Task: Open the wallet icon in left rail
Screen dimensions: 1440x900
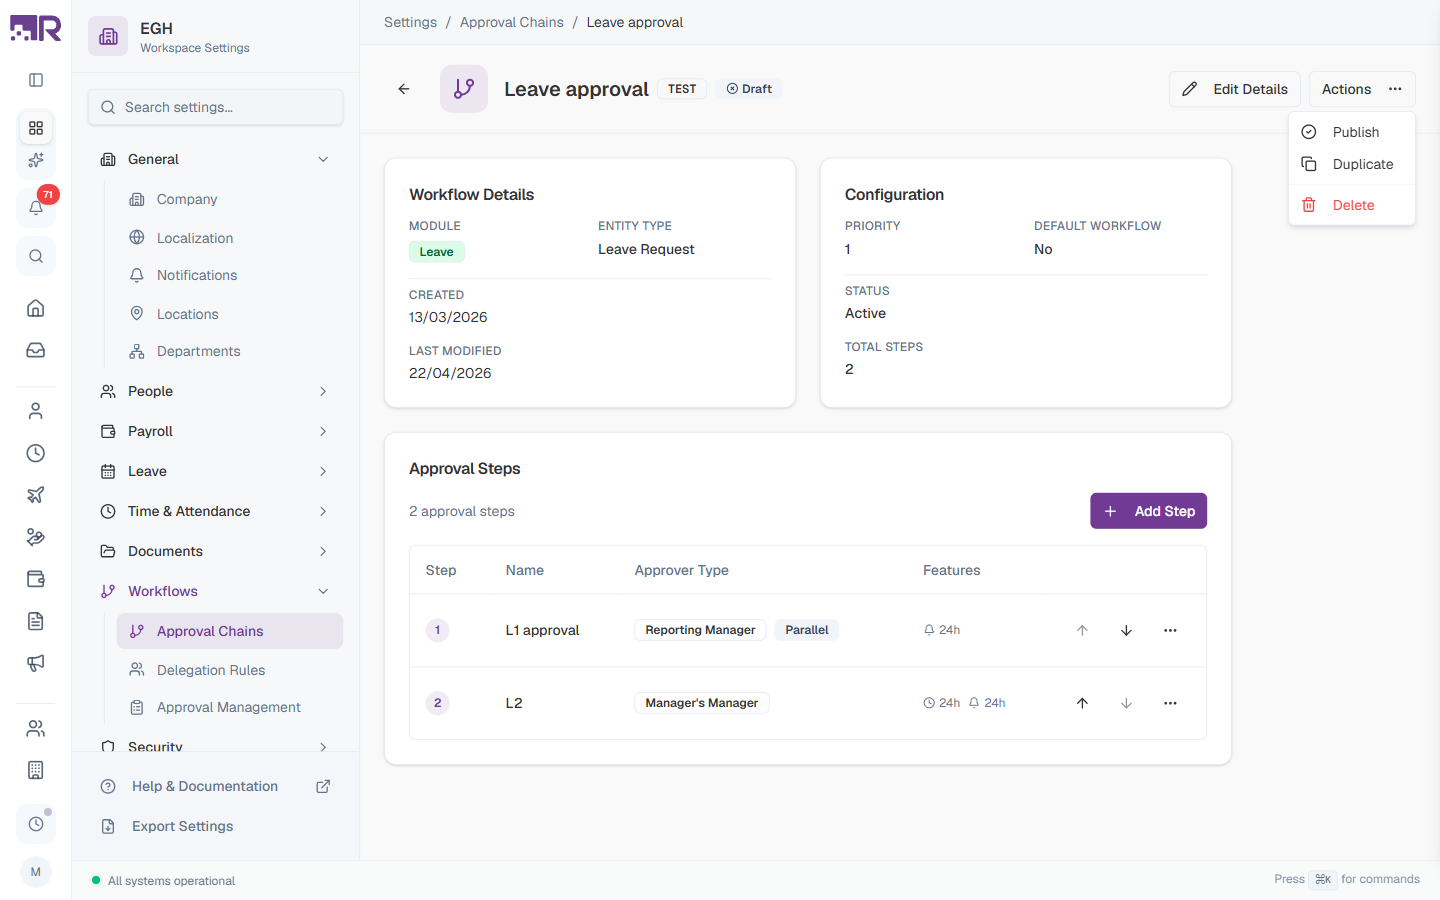Action: (36, 579)
